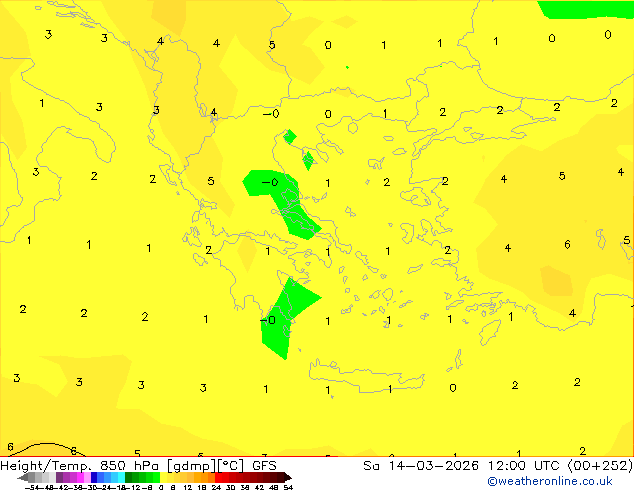Click the gray arrow at legend's cold end
The height and width of the screenshot is (490, 634).
click(22, 477)
